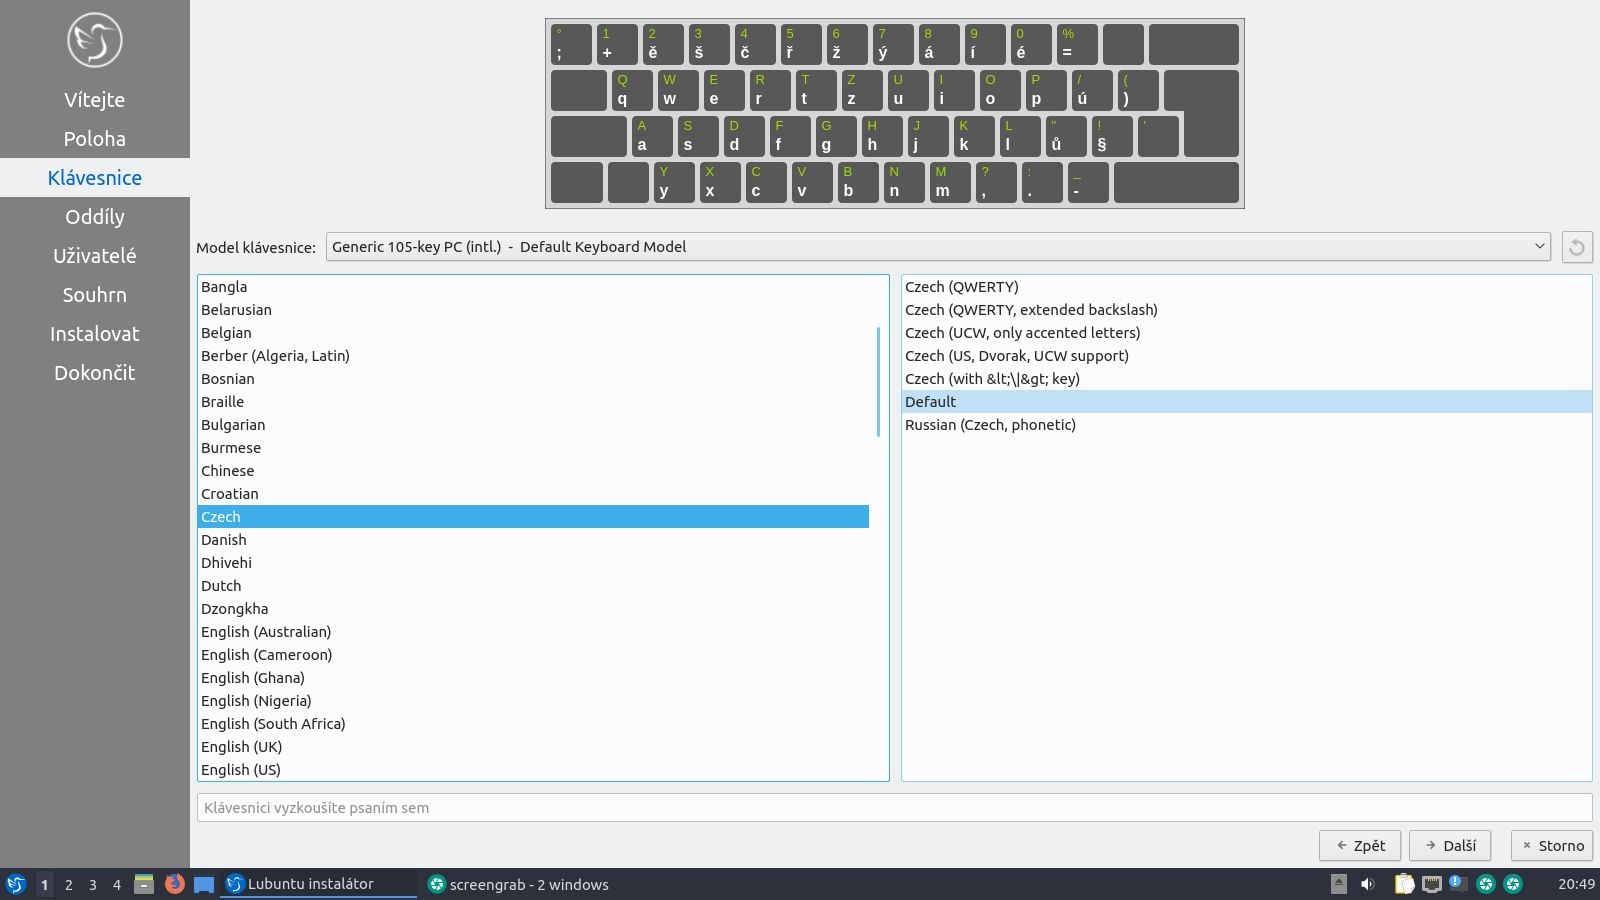This screenshot has height=900, width=1600.
Task: Click the 20:49 clock in the panel
Action: point(1576,884)
